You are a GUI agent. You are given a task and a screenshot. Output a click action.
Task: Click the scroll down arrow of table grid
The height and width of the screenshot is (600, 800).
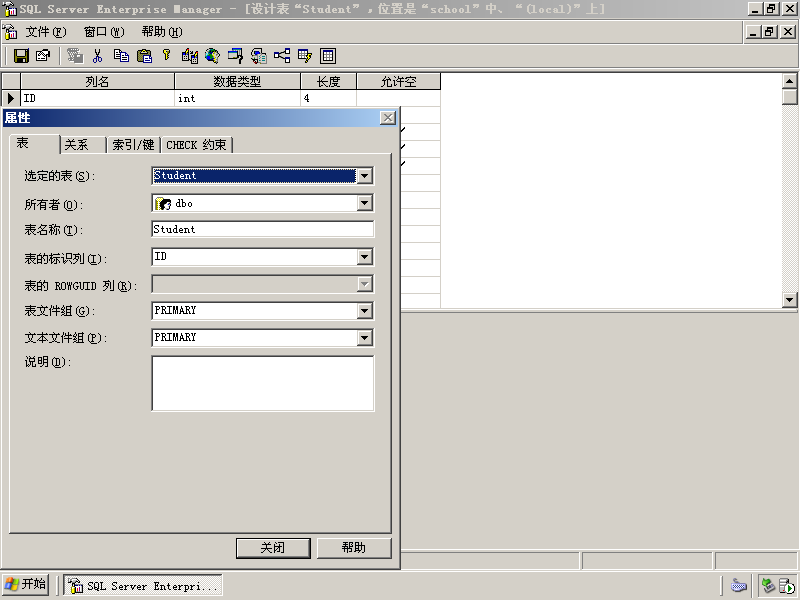pos(789,299)
